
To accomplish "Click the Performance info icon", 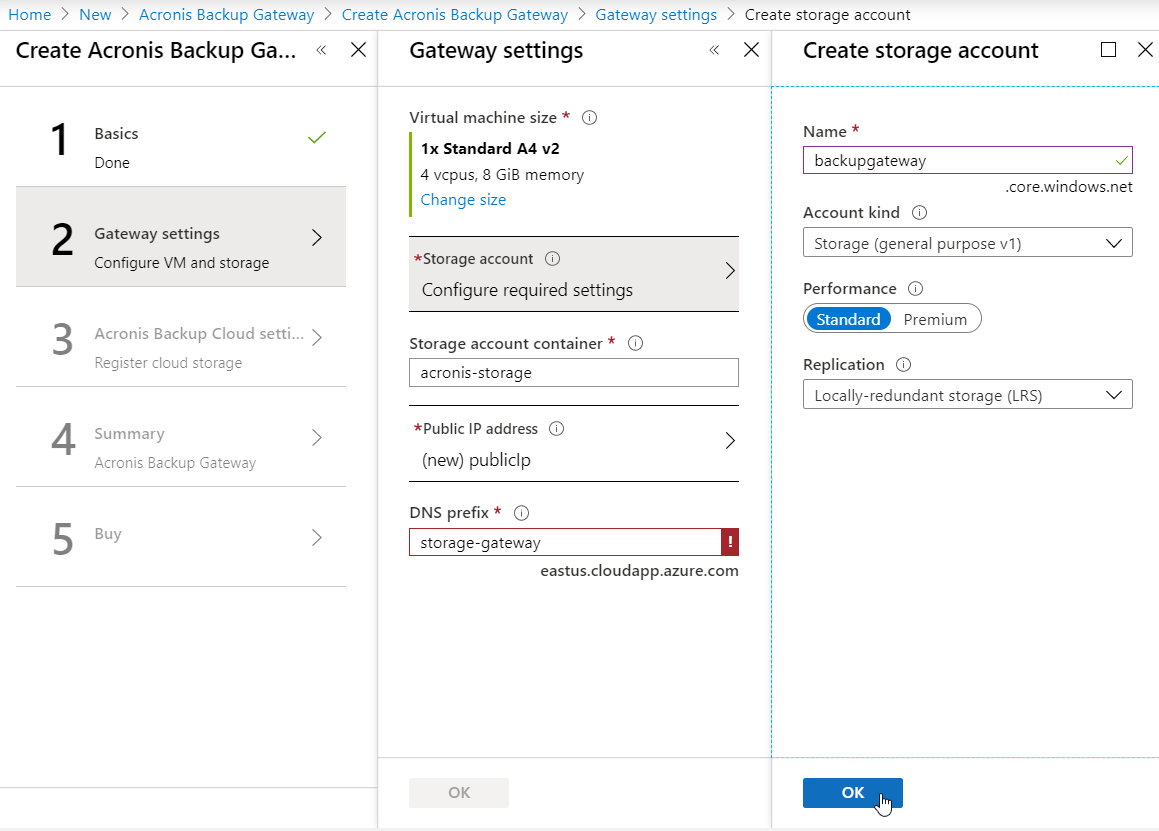I will click(915, 289).
